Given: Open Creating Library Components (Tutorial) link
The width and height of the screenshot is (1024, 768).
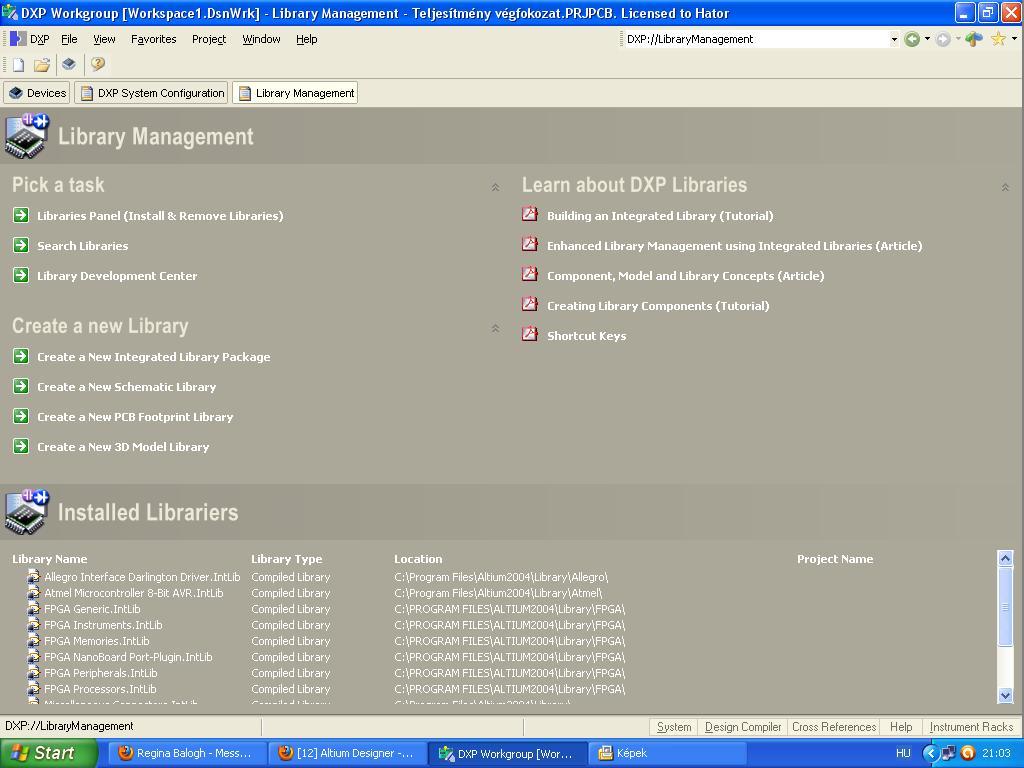Looking at the screenshot, I should [x=658, y=306].
